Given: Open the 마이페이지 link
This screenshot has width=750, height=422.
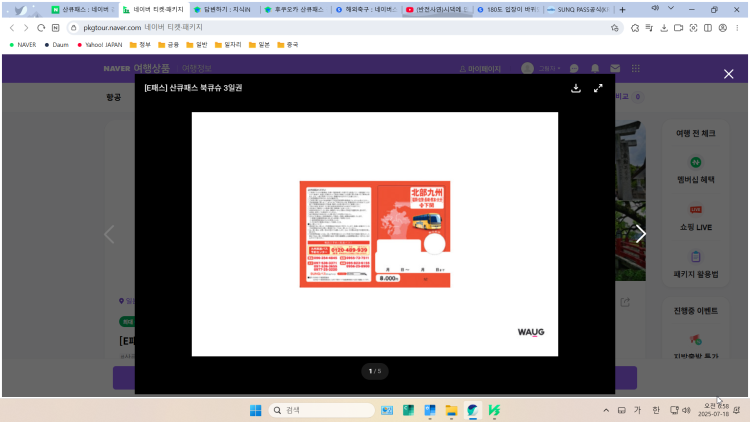Looking at the screenshot, I should (480, 69).
